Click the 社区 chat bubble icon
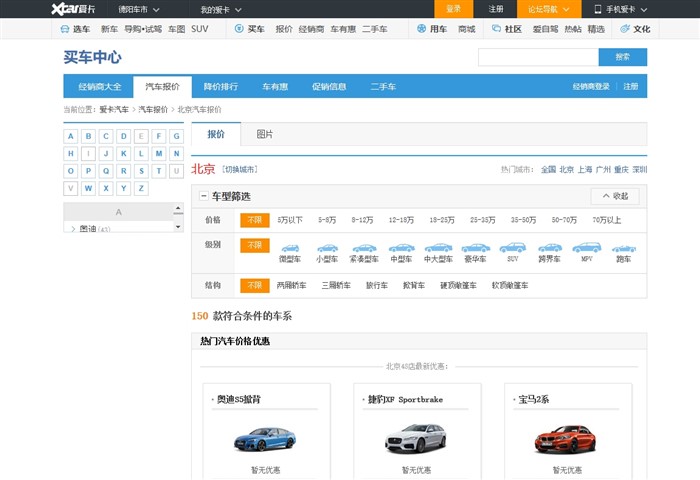The height and width of the screenshot is (480, 700). [x=496, y=29]
